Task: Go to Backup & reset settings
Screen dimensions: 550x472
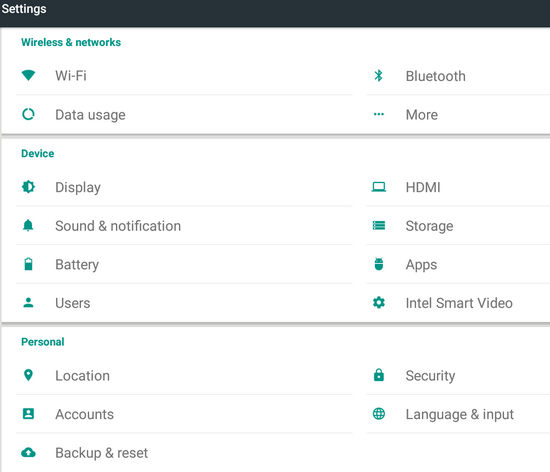Action: coord(184,452)
